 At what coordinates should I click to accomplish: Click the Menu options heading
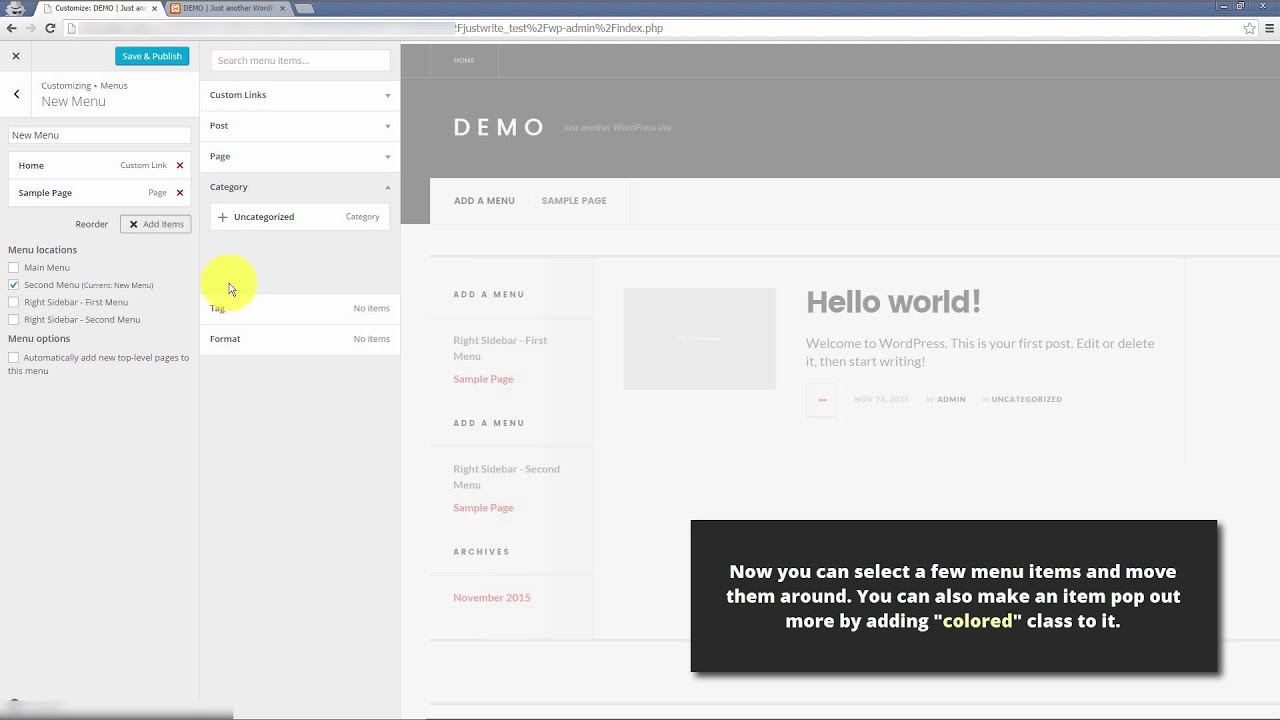point(39,339)
